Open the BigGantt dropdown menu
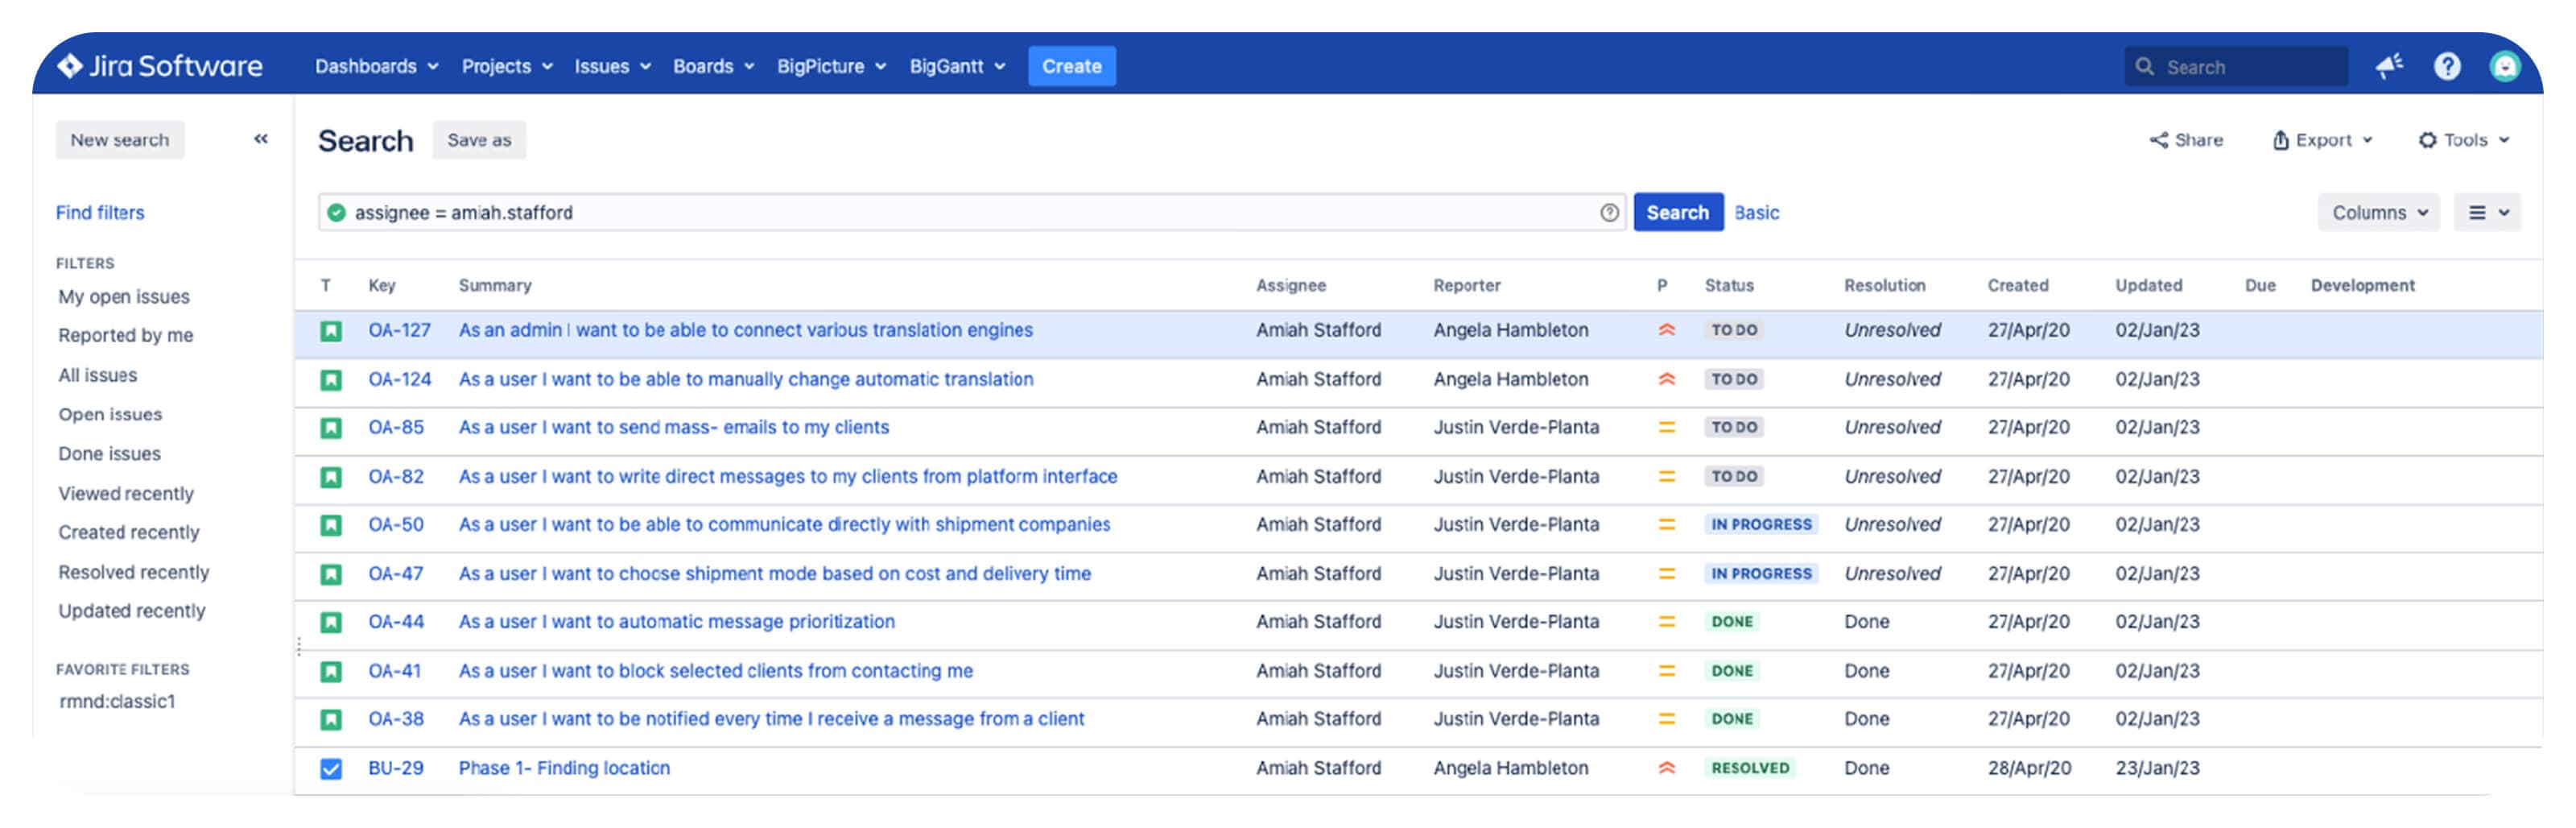2576x828 pixels. (957, 66)
